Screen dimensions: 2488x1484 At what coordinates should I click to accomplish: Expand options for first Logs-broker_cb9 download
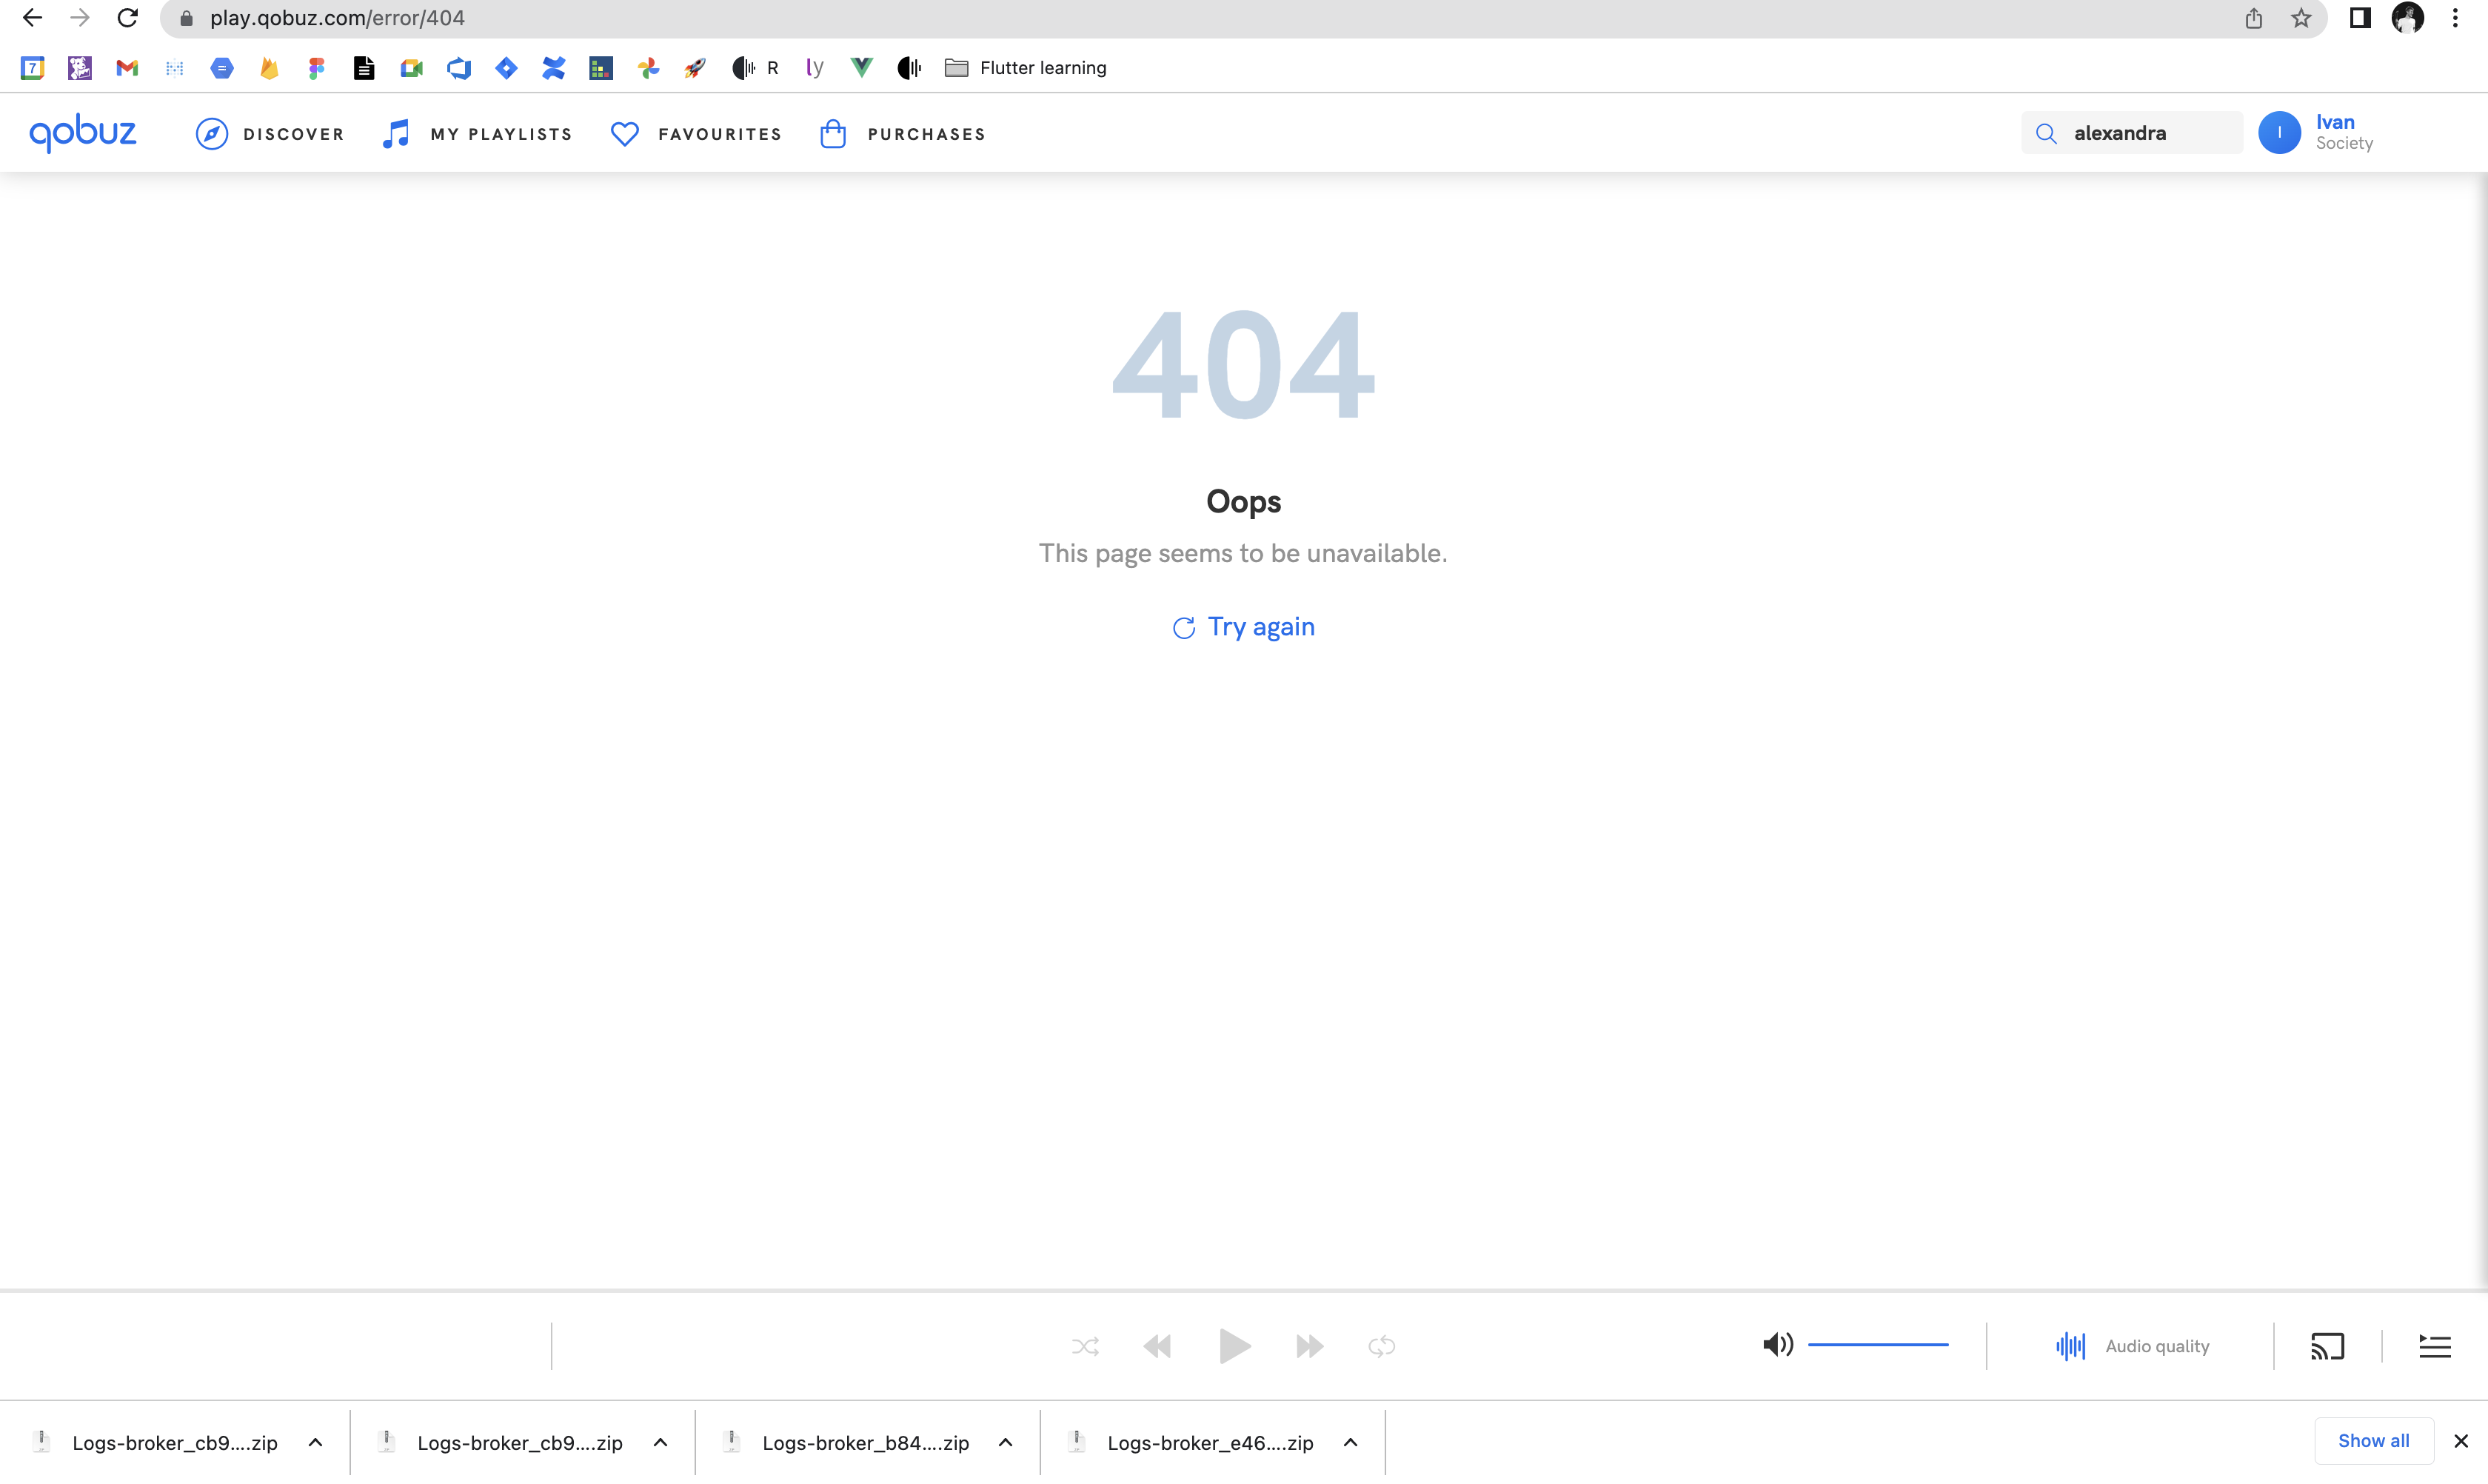click(315, 1442)
